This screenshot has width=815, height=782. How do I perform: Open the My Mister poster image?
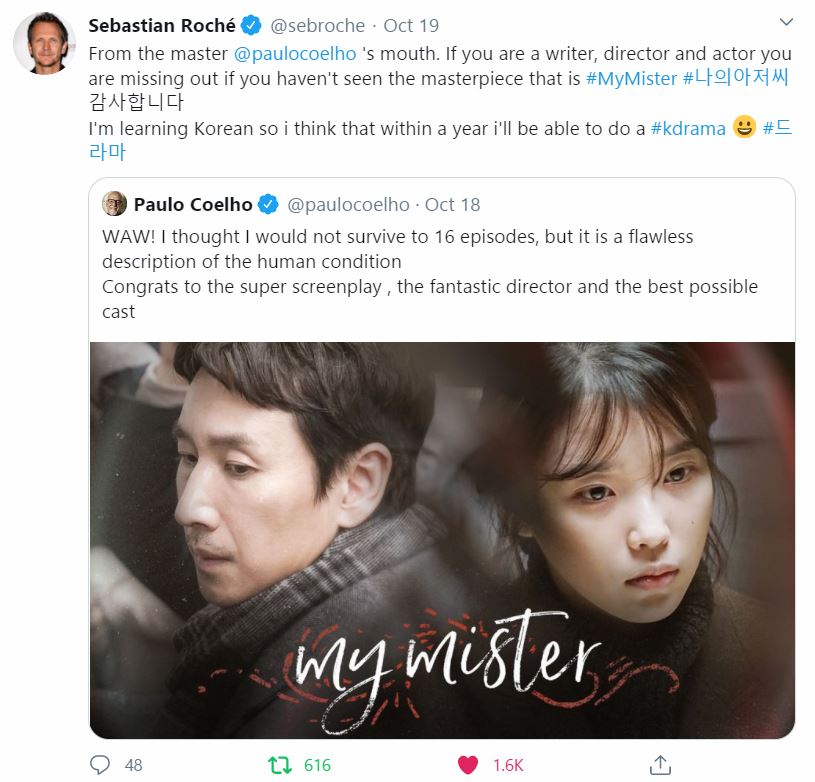[442, 540]
